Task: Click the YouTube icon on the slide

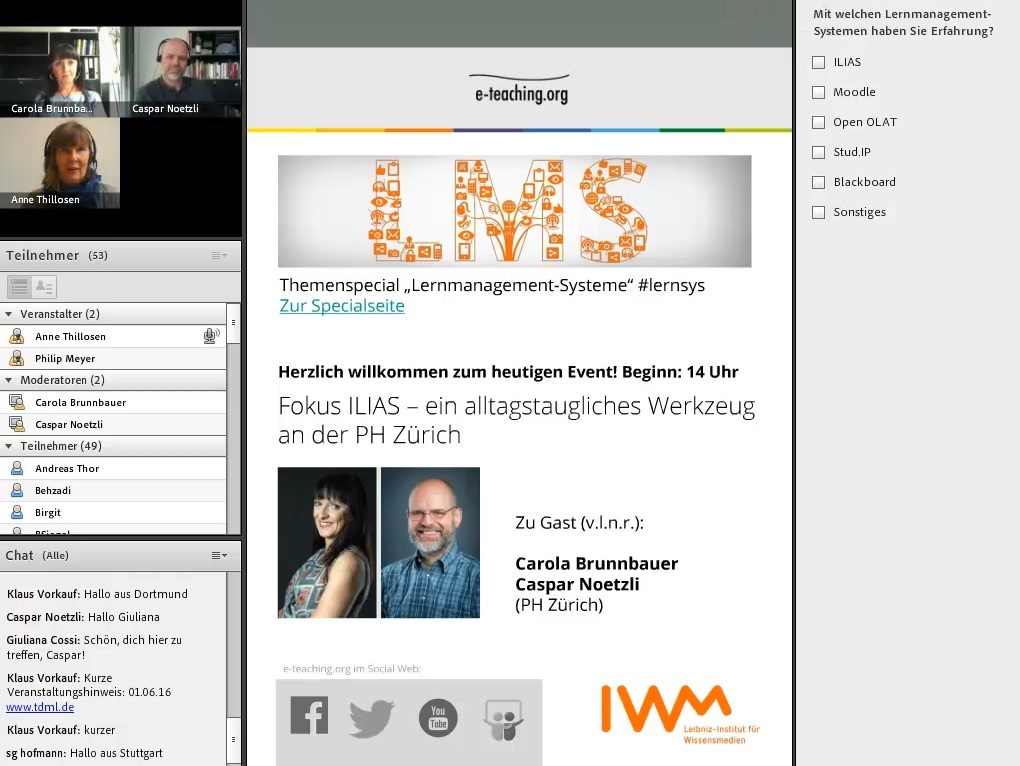Action: pyautogui.click(x=438, y=718)
